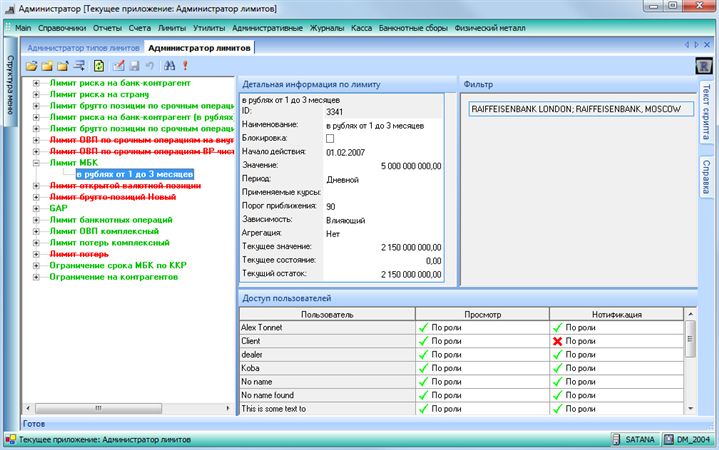This screenshot has width=719, height=450.
Task: Open the Справочники menu
Action: (62, 28)
